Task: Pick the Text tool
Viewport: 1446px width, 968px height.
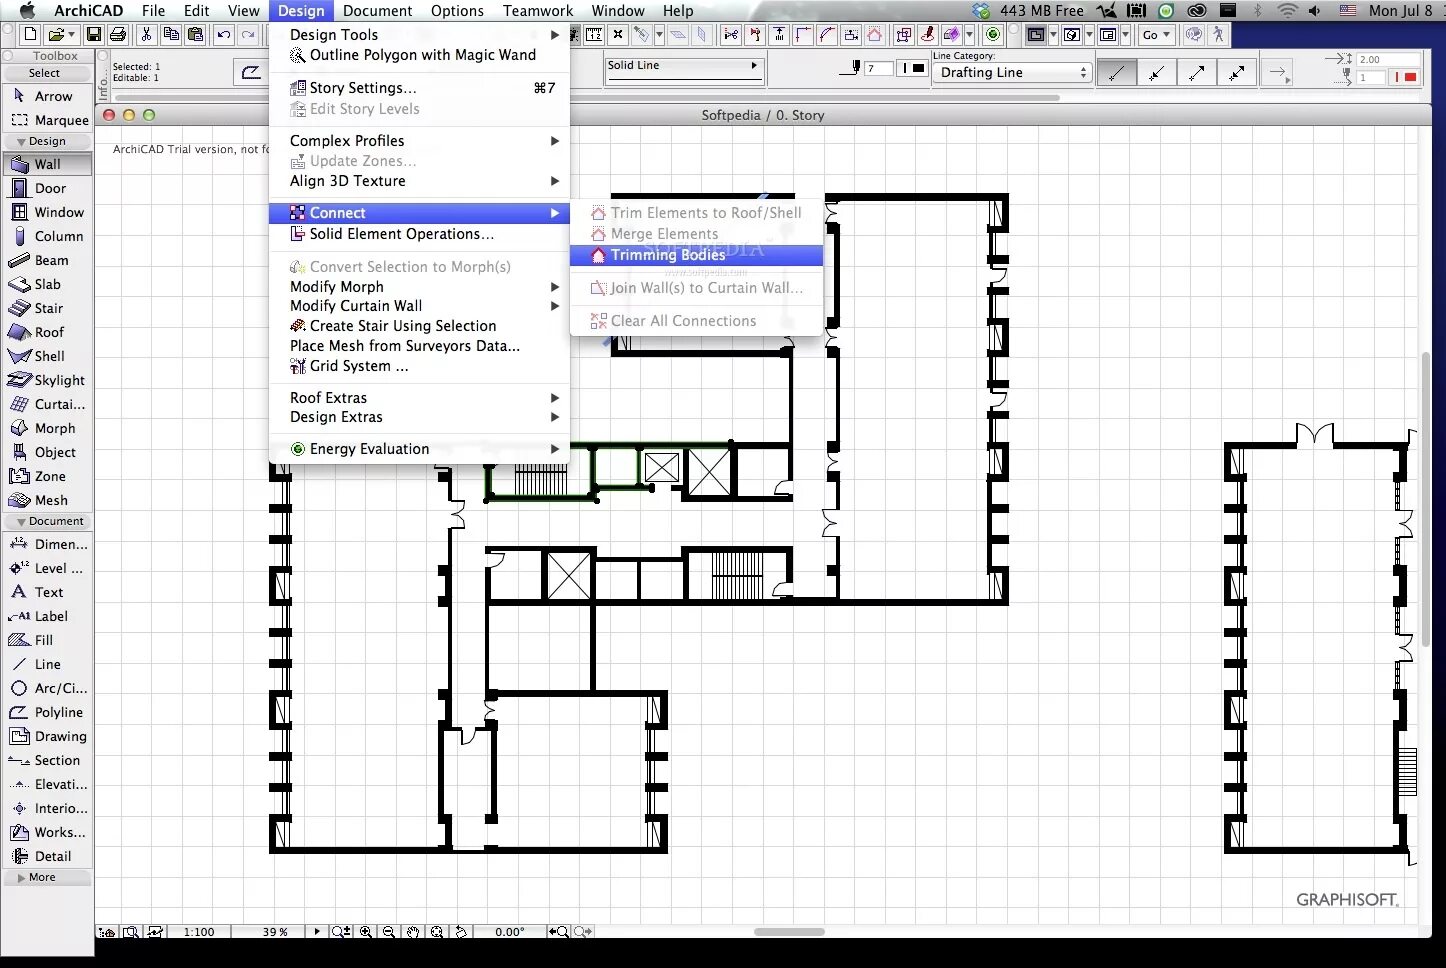Action: [x=47, y=592]
